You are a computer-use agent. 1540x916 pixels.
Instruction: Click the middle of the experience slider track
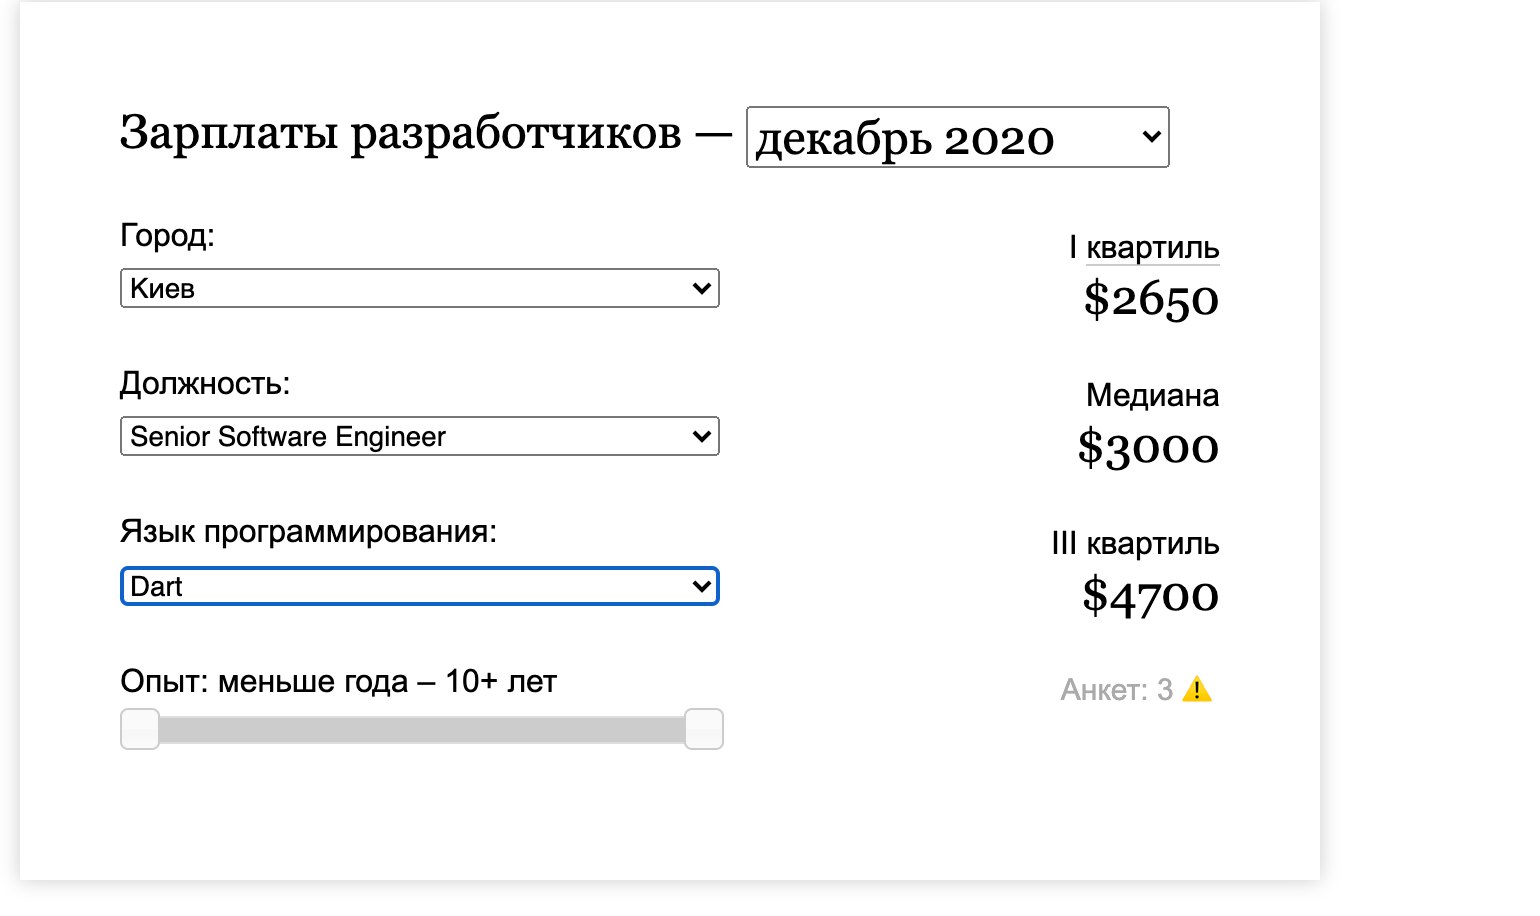(x=421, y=729)
